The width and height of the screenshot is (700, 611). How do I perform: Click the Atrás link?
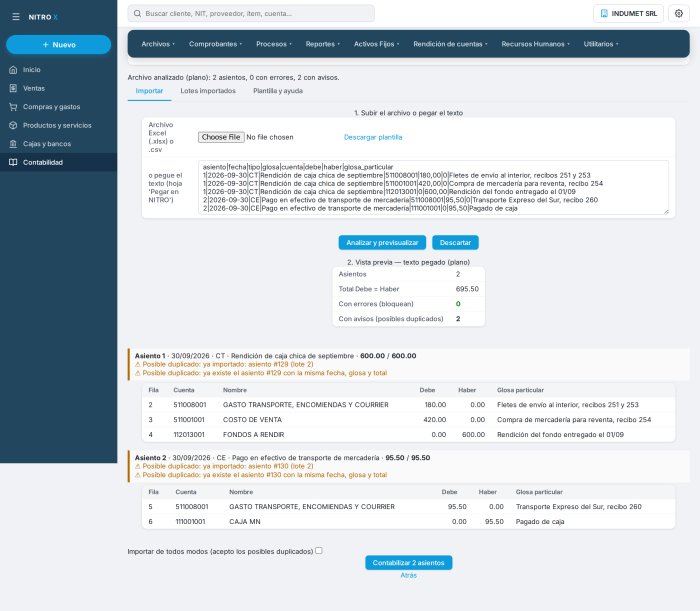(408, 576)
